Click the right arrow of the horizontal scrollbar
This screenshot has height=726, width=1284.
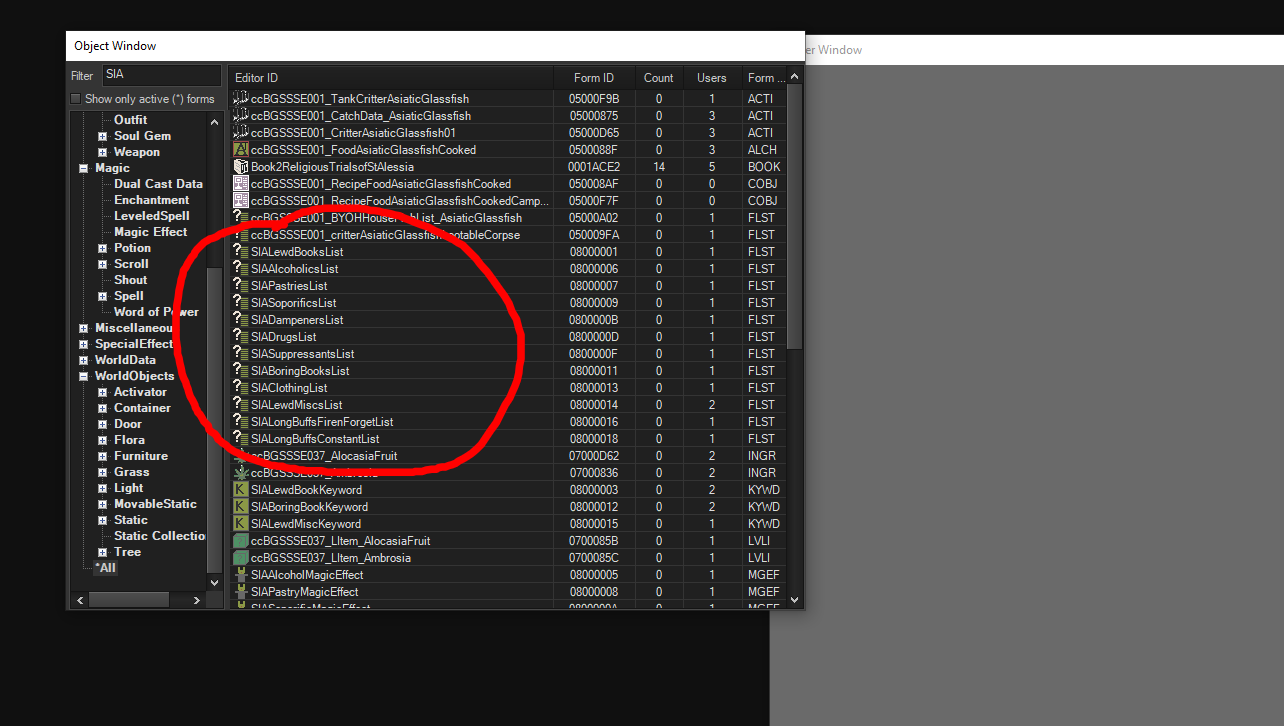point(195,599)
